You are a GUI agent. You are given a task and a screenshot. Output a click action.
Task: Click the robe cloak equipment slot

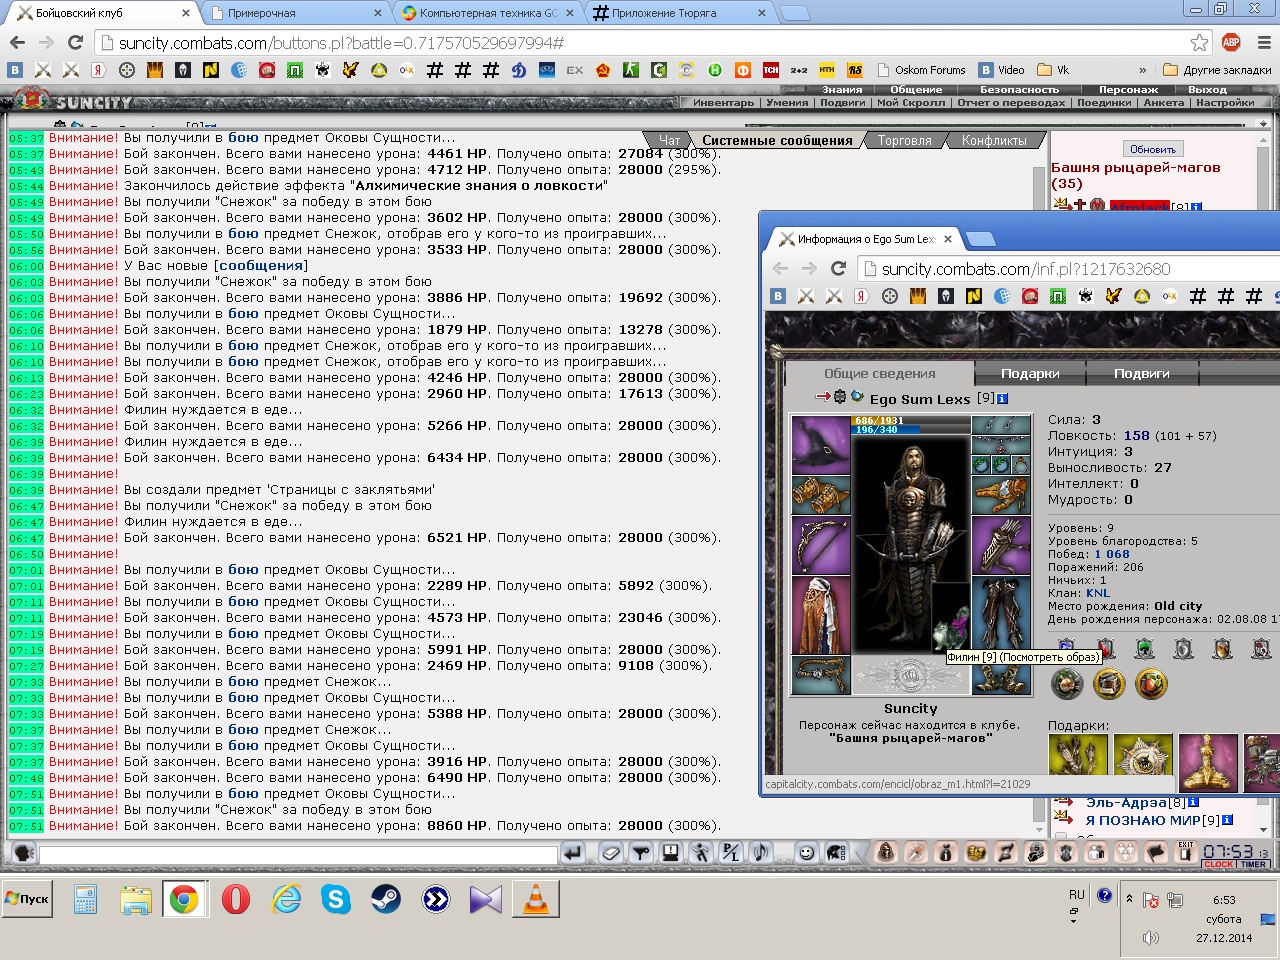click(x=821, y=615)
